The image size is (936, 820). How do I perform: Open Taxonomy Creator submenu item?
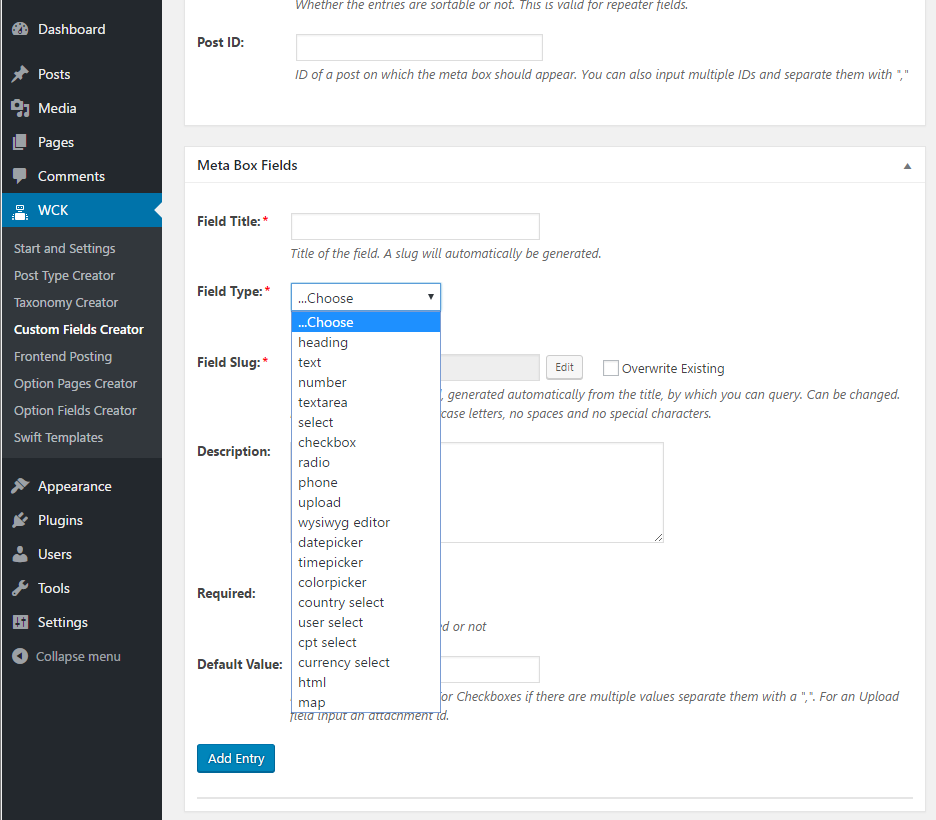(66, 303)
